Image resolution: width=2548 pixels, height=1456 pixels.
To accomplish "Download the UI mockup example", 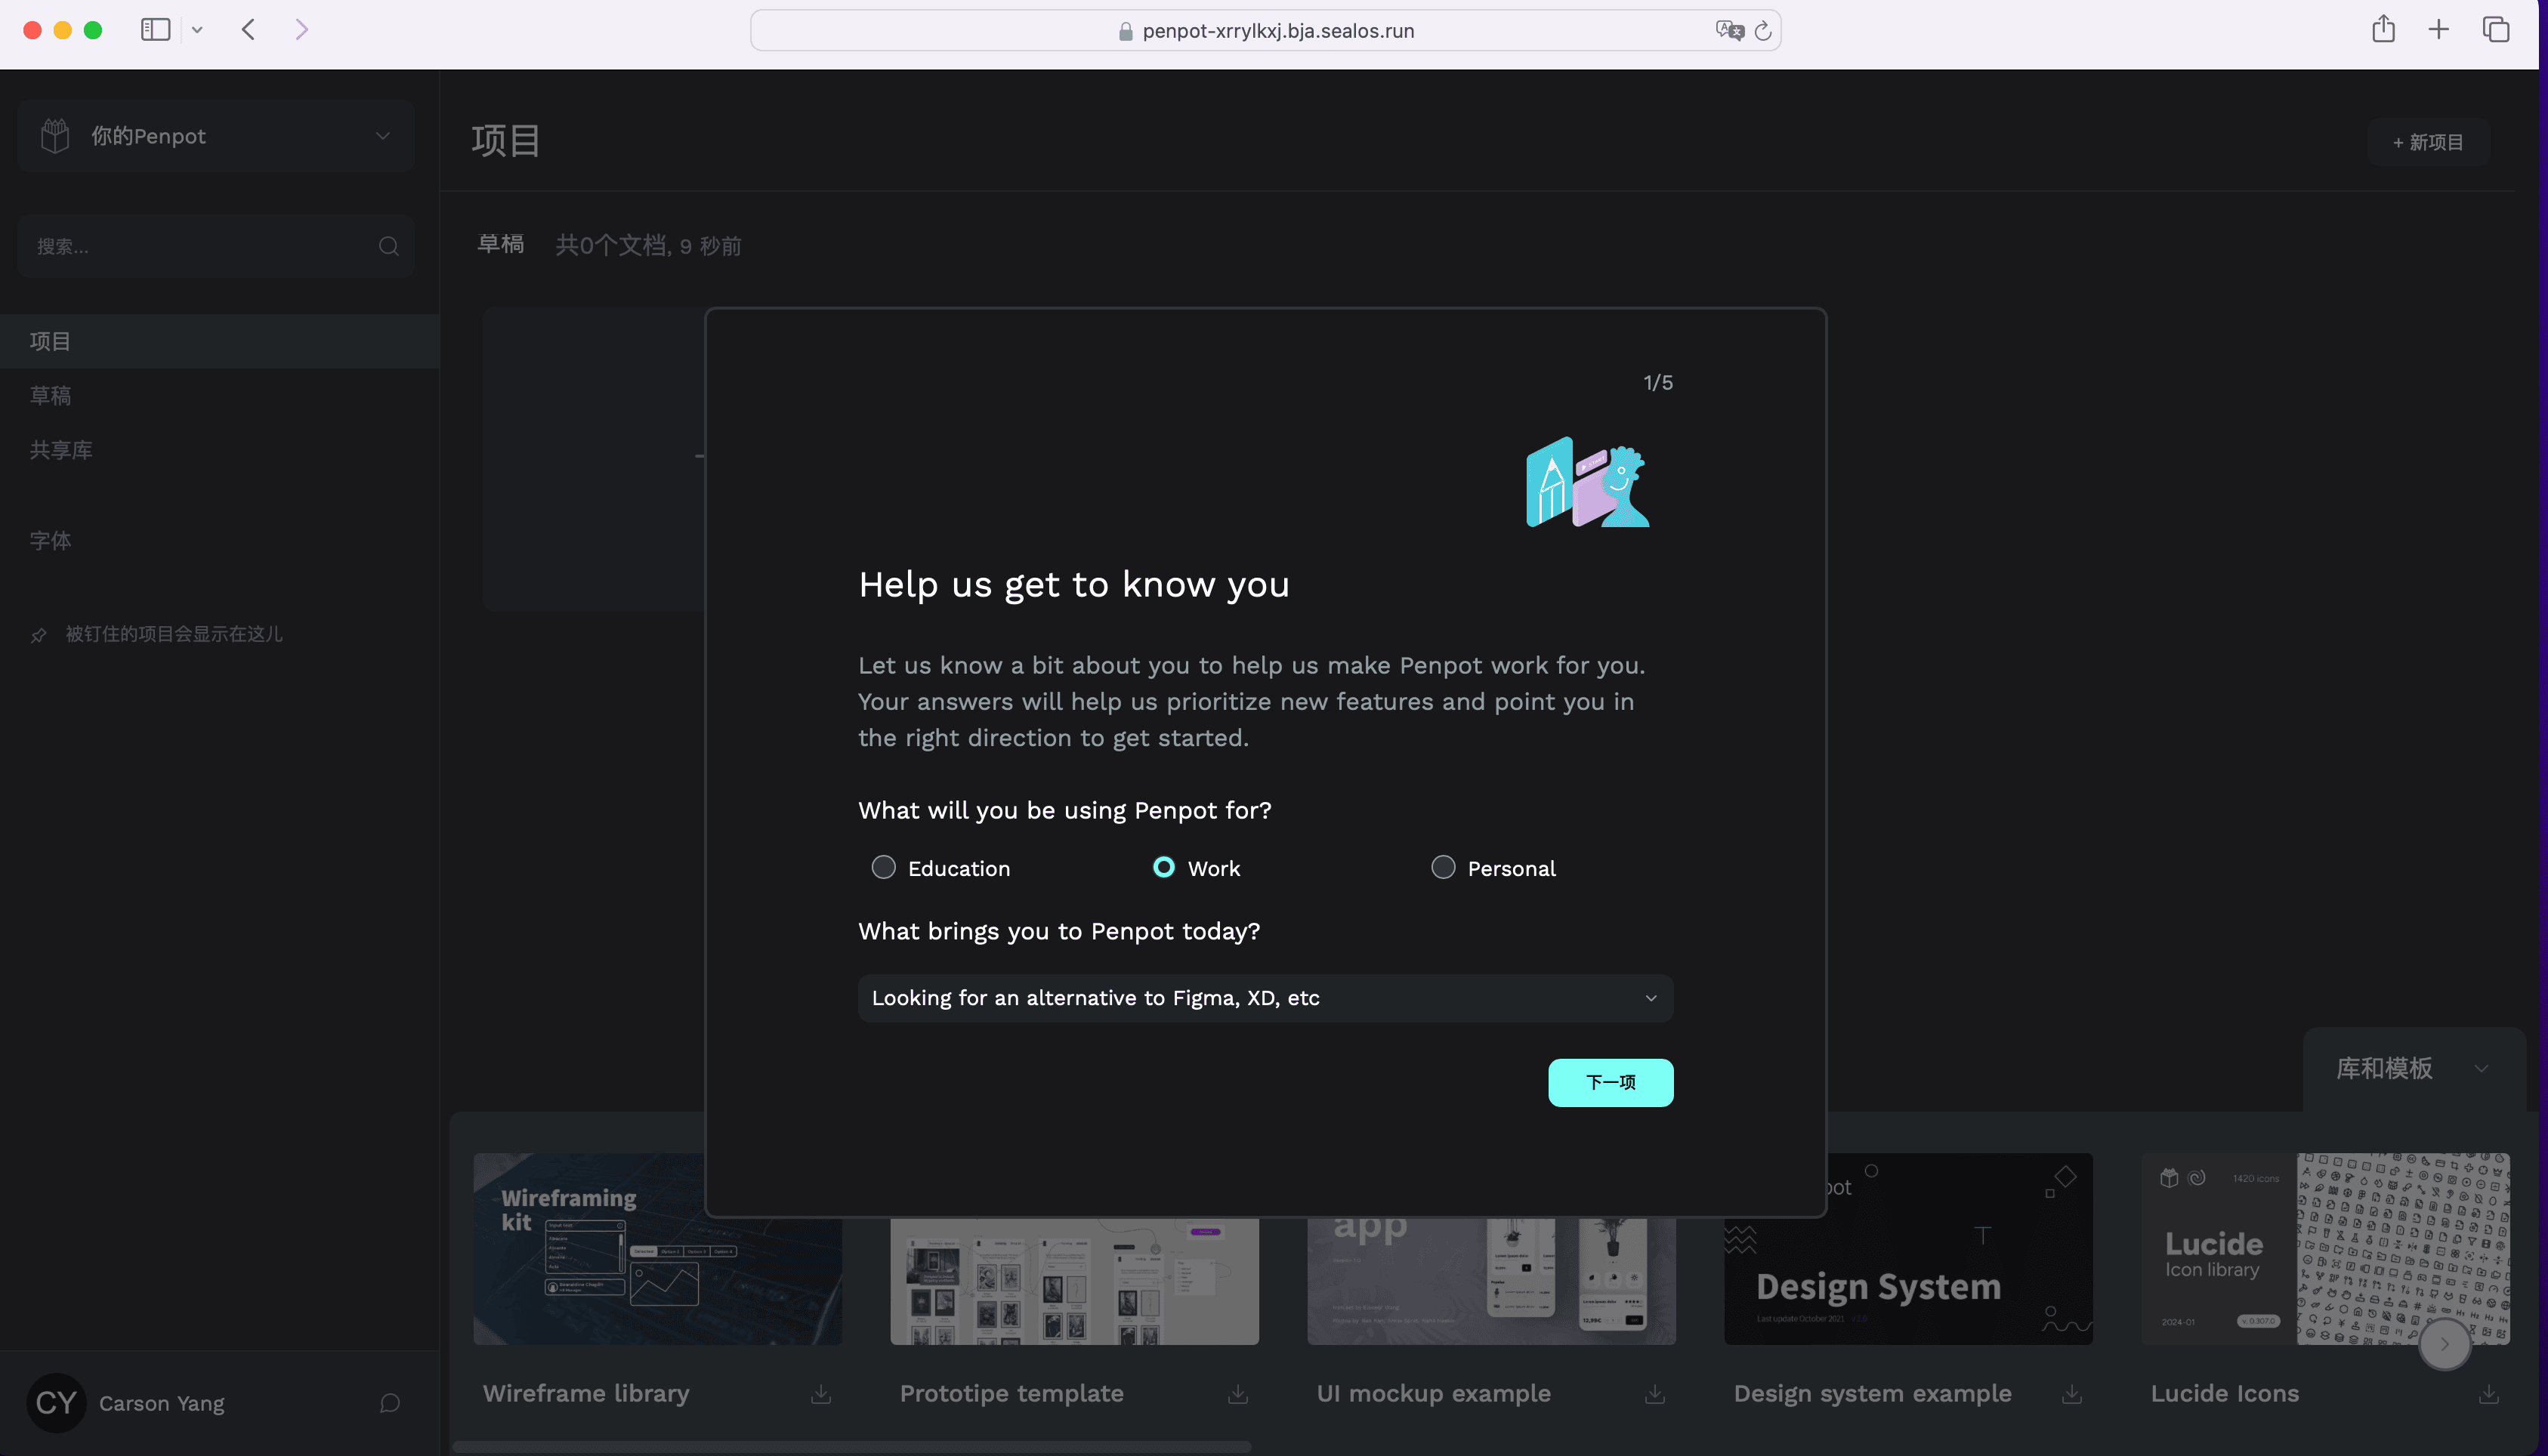I will click(x=1655, y=1394).
